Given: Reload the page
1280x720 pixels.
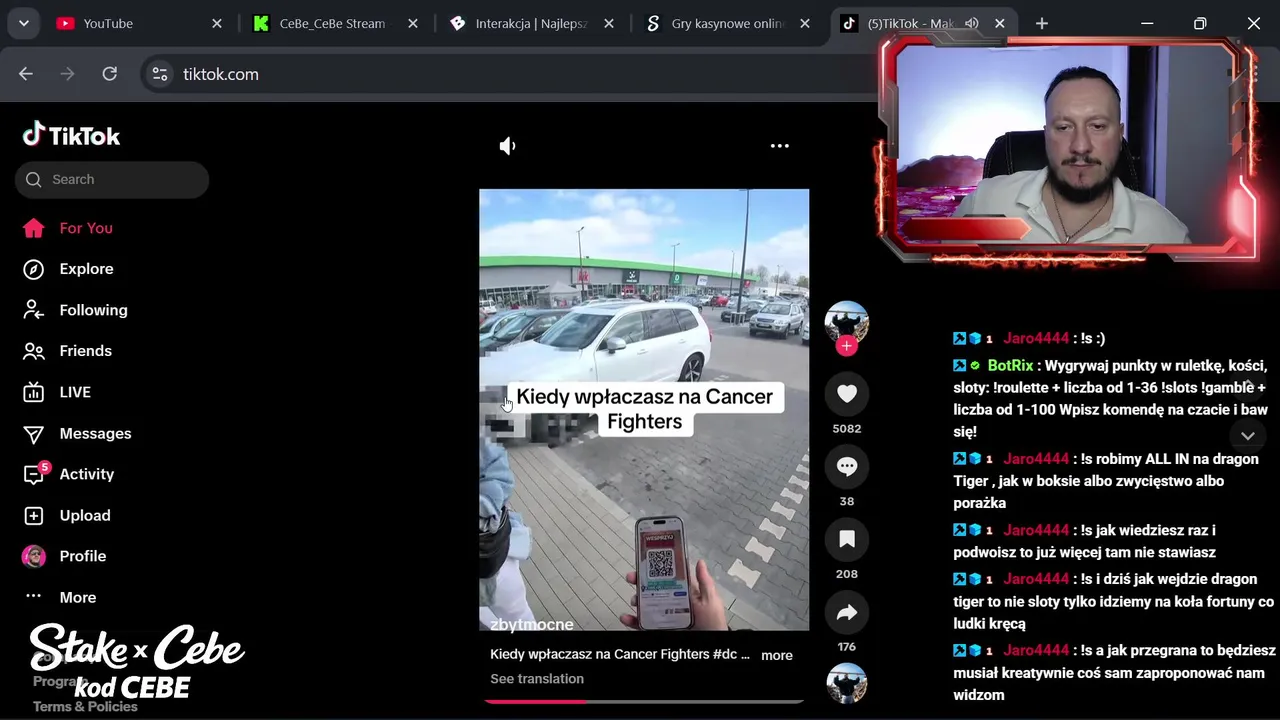Looking at the screenshot, I should pyautogui.click(x=110, y=73).
